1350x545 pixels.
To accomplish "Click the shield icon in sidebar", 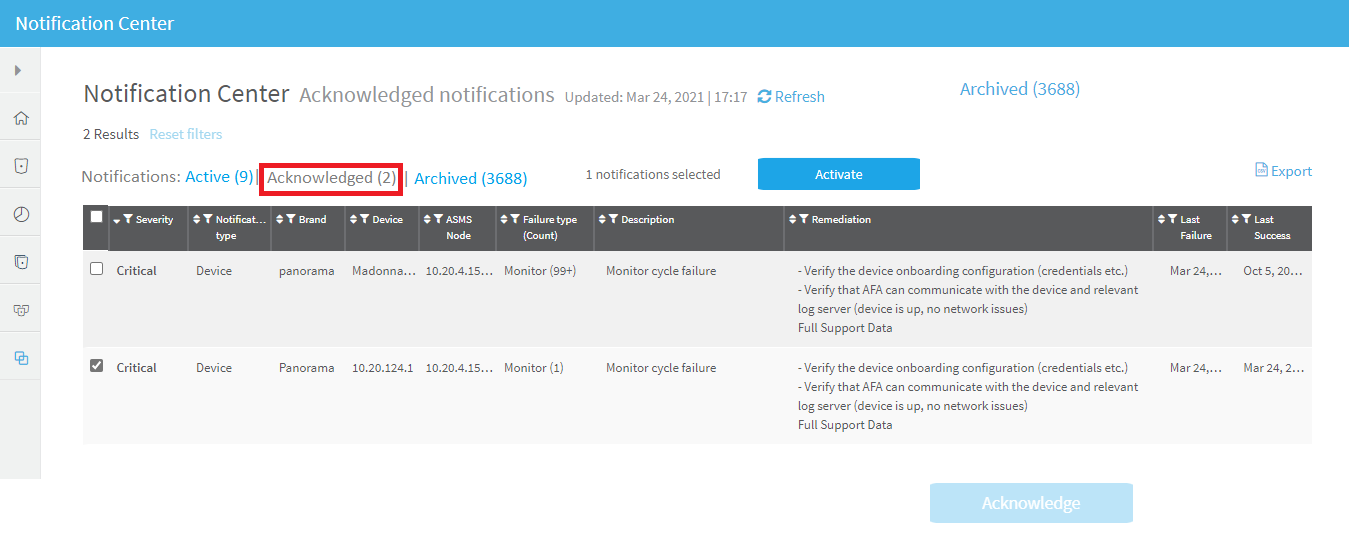I will pos(20,166).
